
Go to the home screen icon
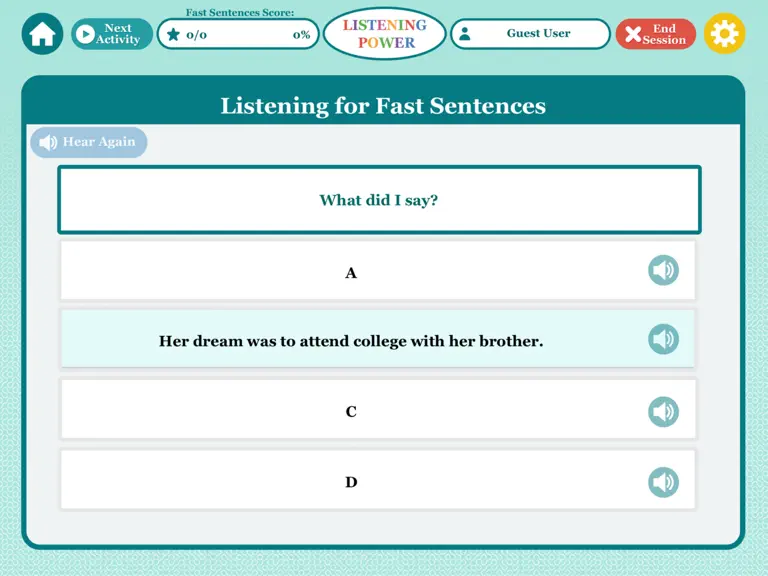[42, 34]
